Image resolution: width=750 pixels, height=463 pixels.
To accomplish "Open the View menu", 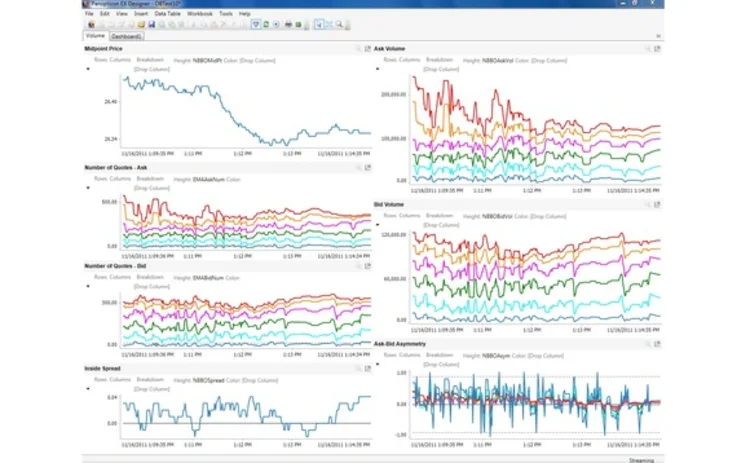I will coord(122,14).
